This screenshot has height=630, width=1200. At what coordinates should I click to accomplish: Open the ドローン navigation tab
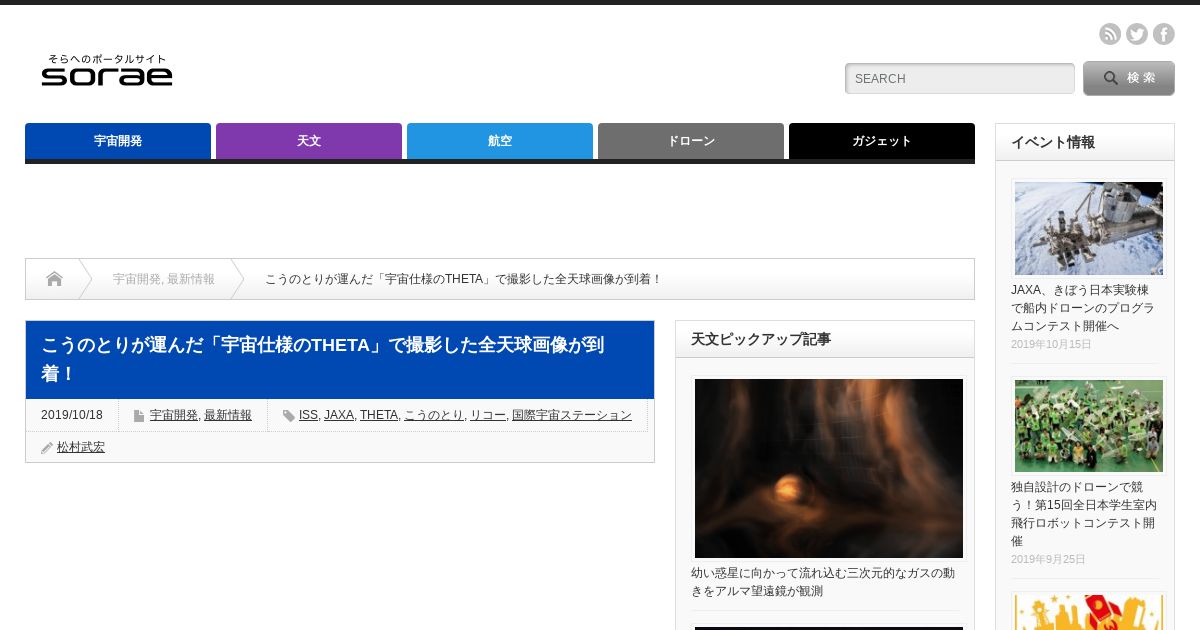pyautogui.click(x=691, y=141)
